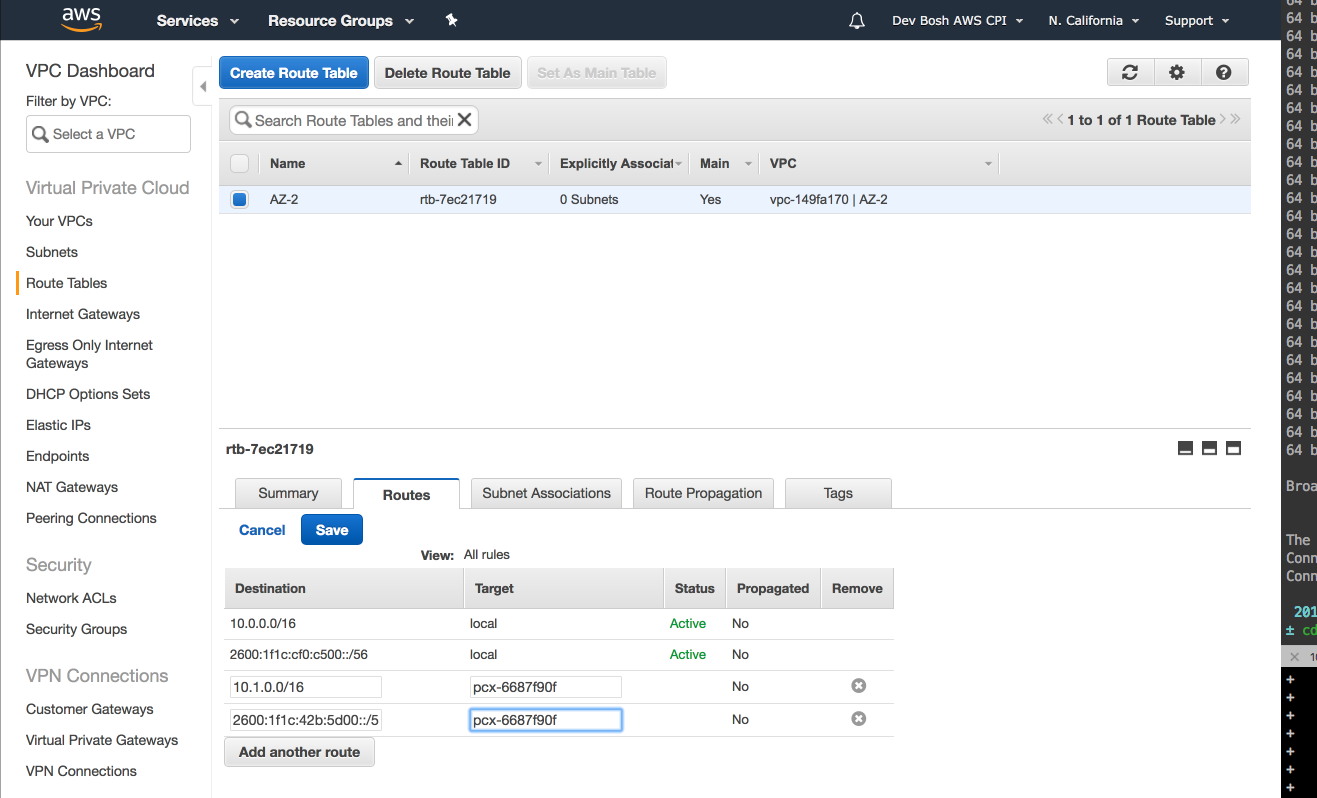
Task: Switch to the Summary tab
Action: click(288, 493)
